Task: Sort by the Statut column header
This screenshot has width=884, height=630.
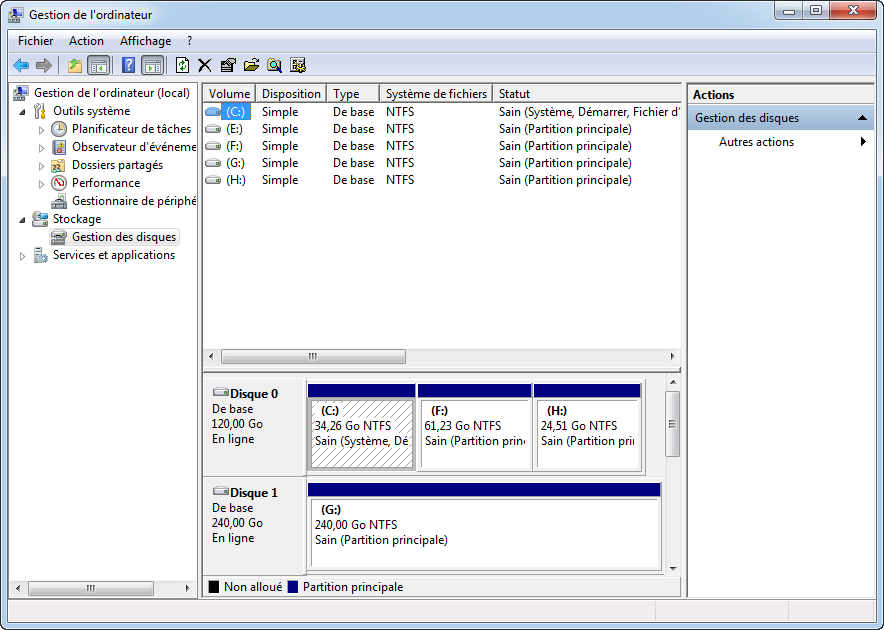Action: coord(586,94)
